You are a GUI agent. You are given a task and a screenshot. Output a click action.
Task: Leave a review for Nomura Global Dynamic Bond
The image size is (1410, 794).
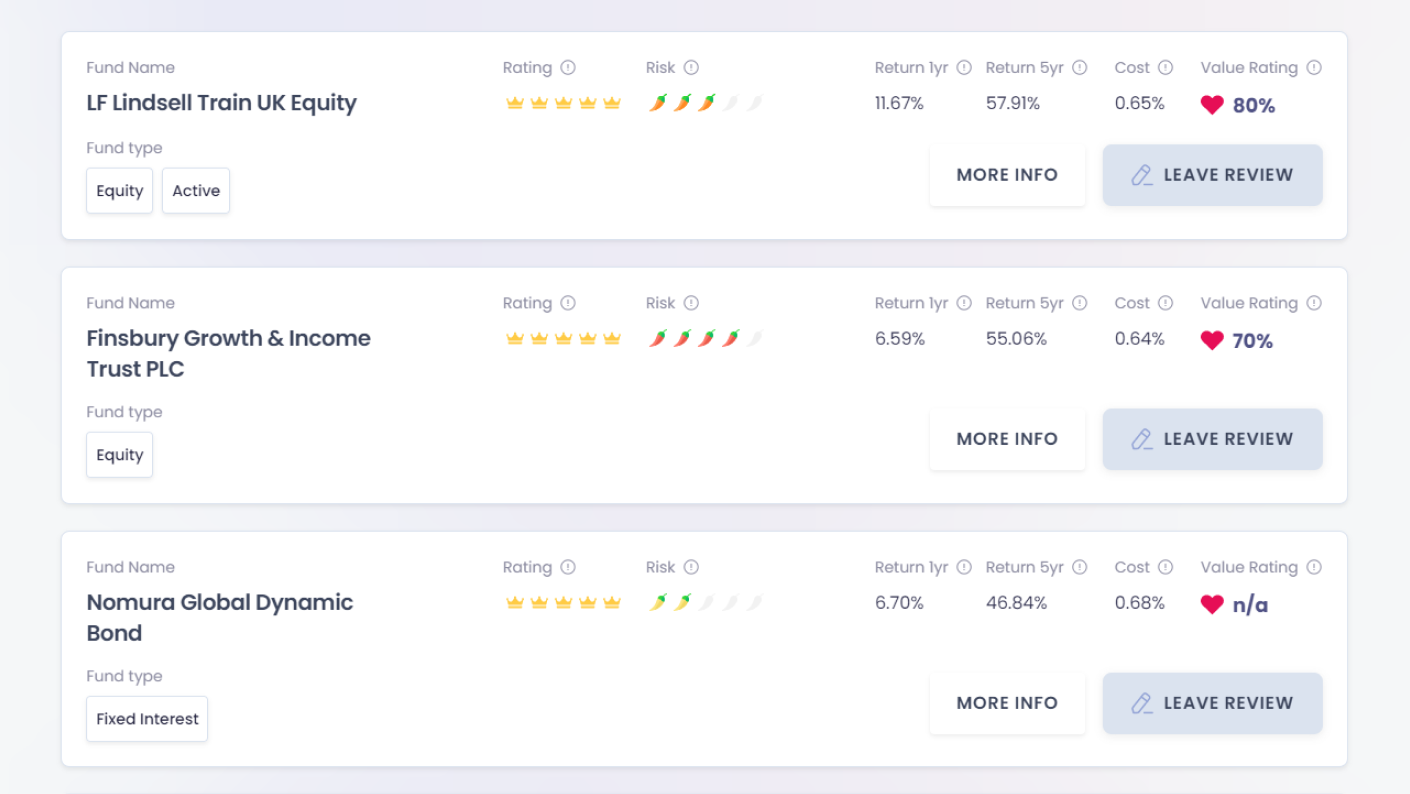point(1212,703)
